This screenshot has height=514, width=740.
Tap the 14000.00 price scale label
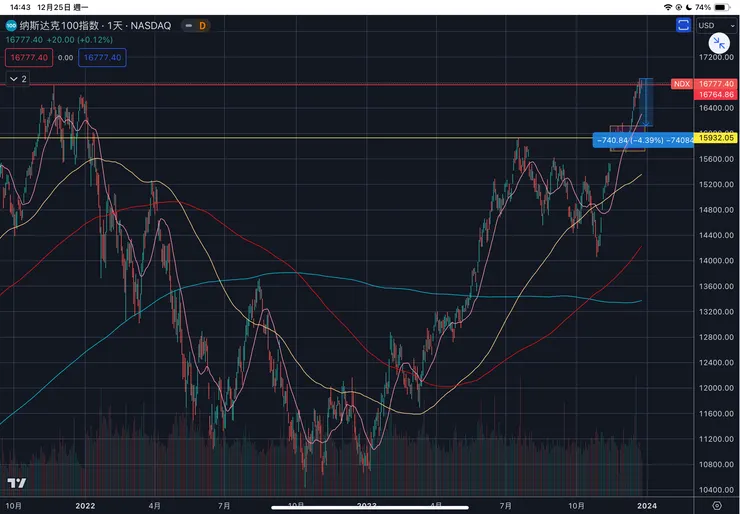click(x=716, y=261)
